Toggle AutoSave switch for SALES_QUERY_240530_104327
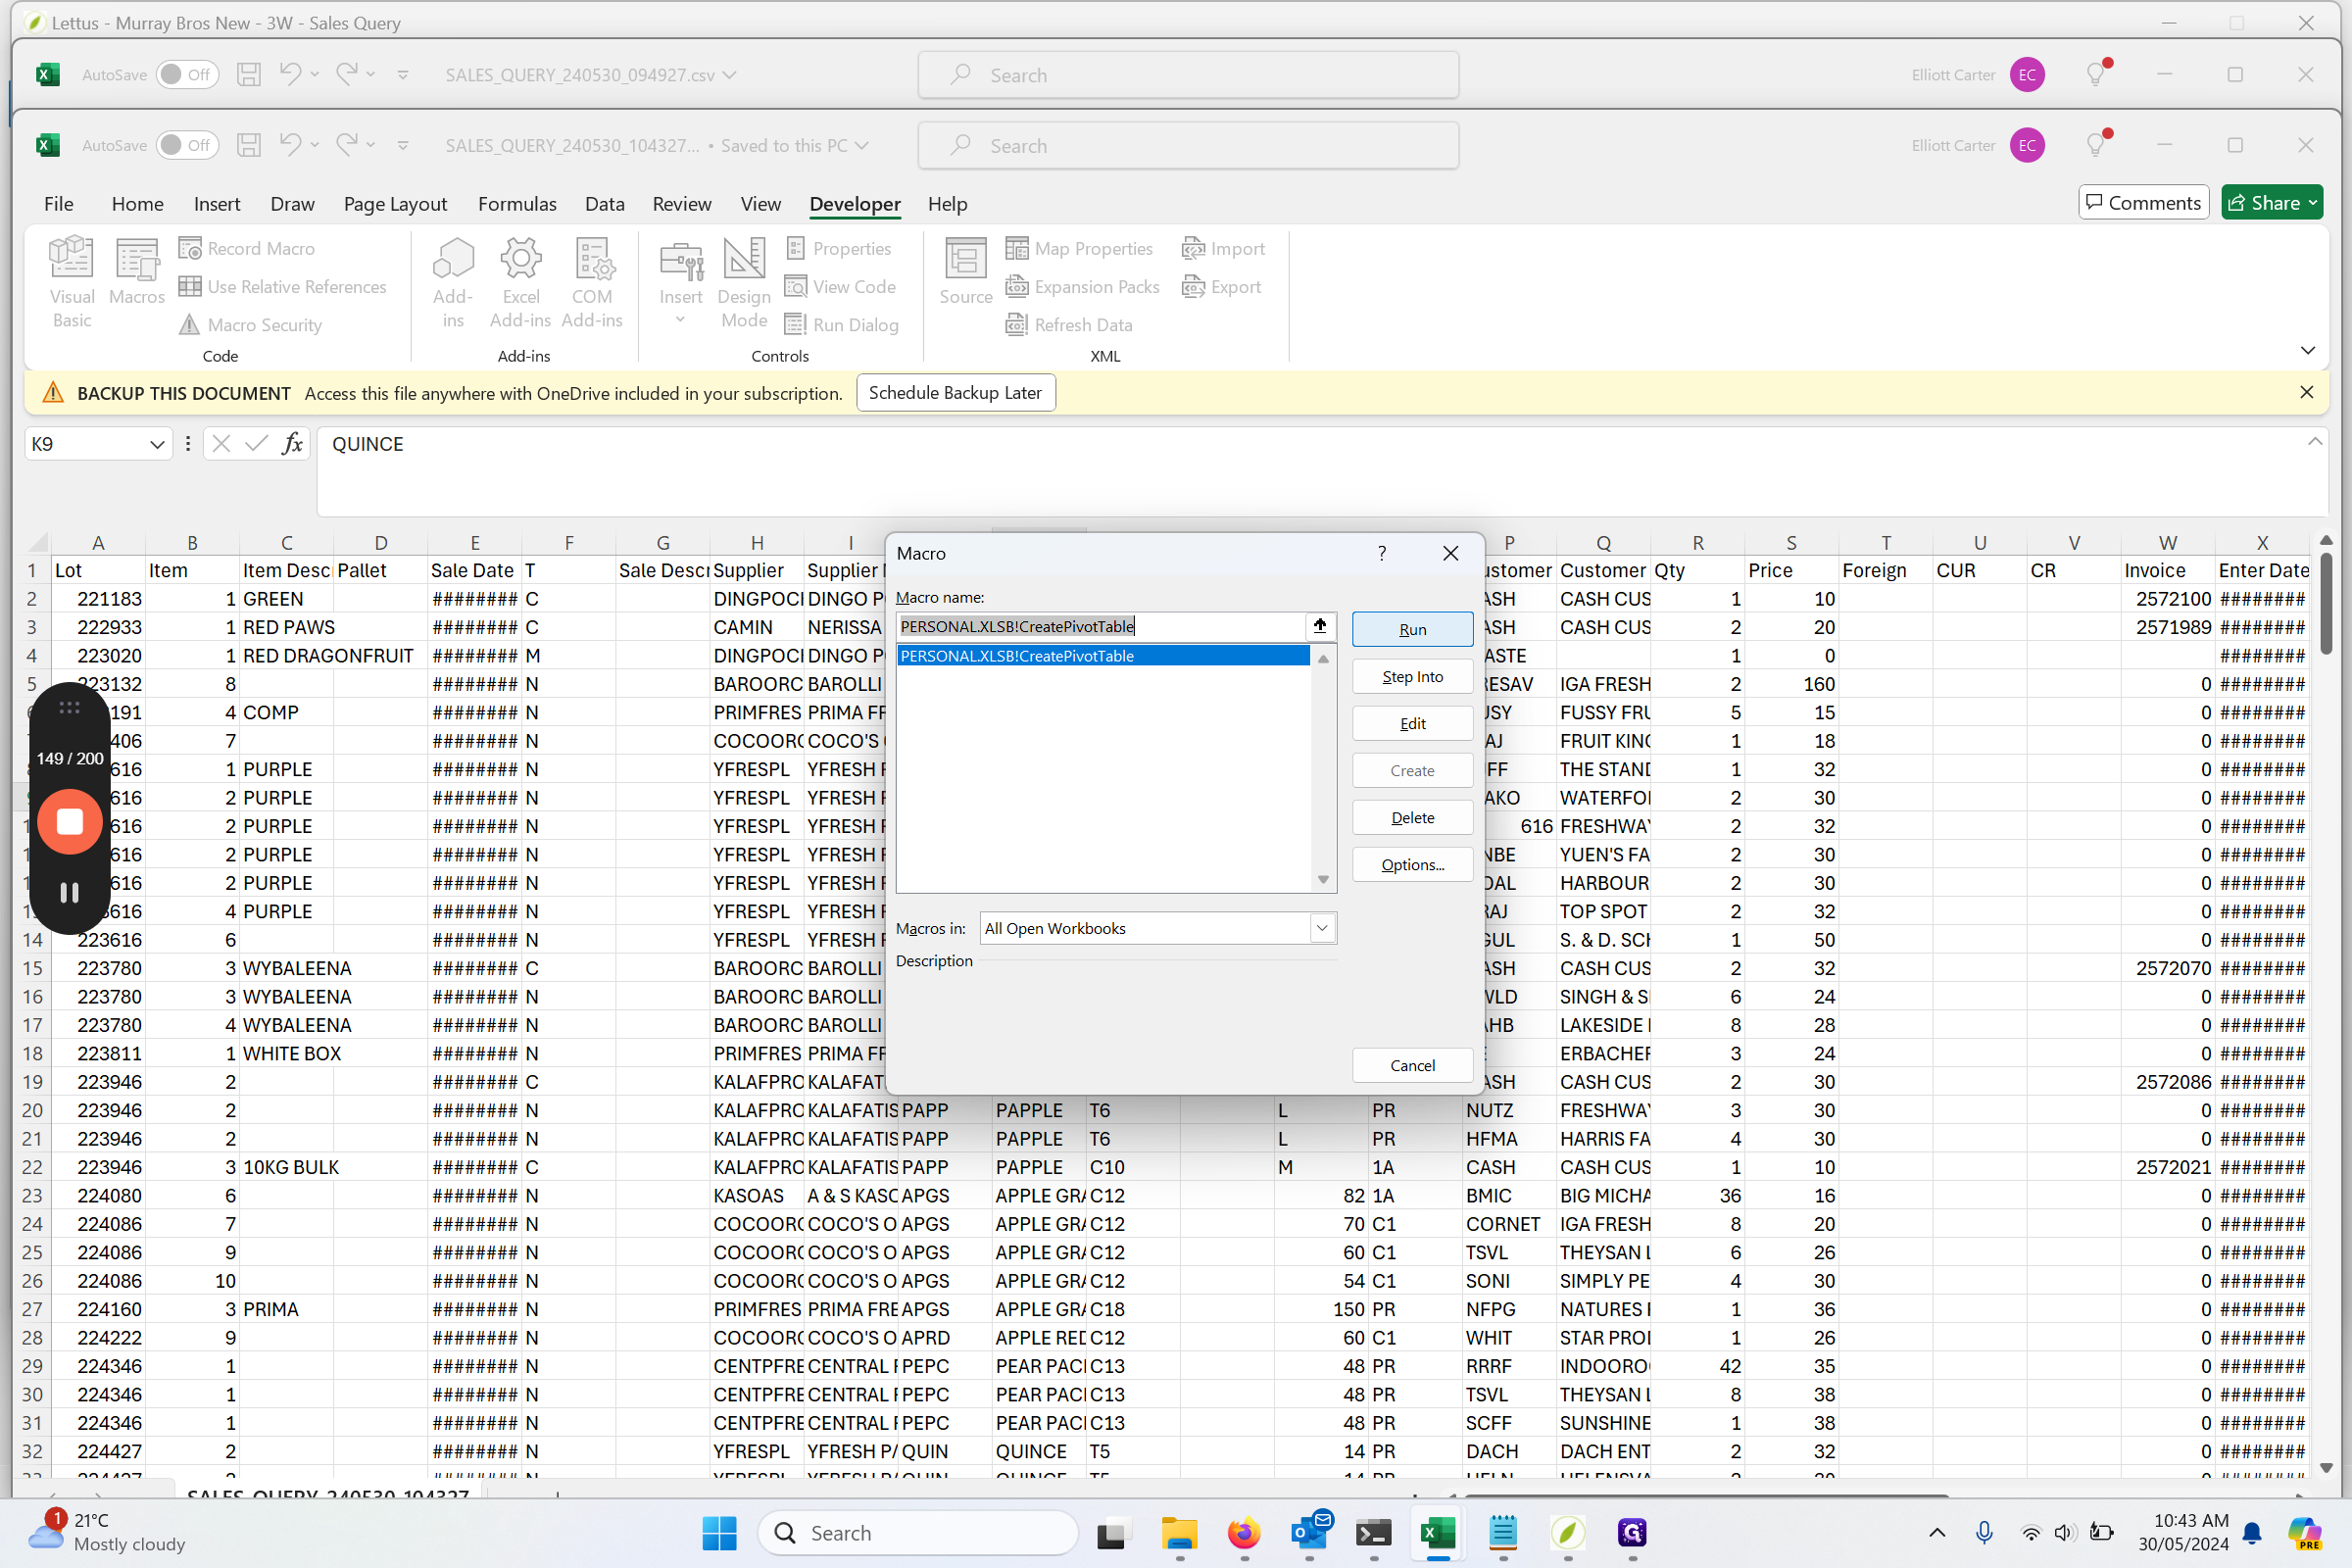 tap(187, 145)
